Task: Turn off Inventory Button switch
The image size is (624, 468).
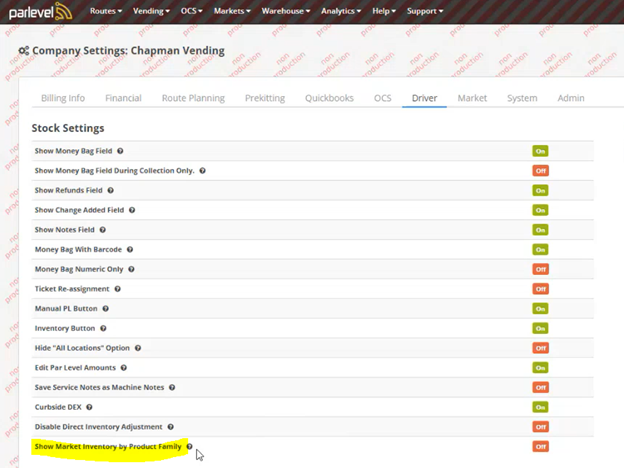Action: pyautogui.click(x=540, y=328)
